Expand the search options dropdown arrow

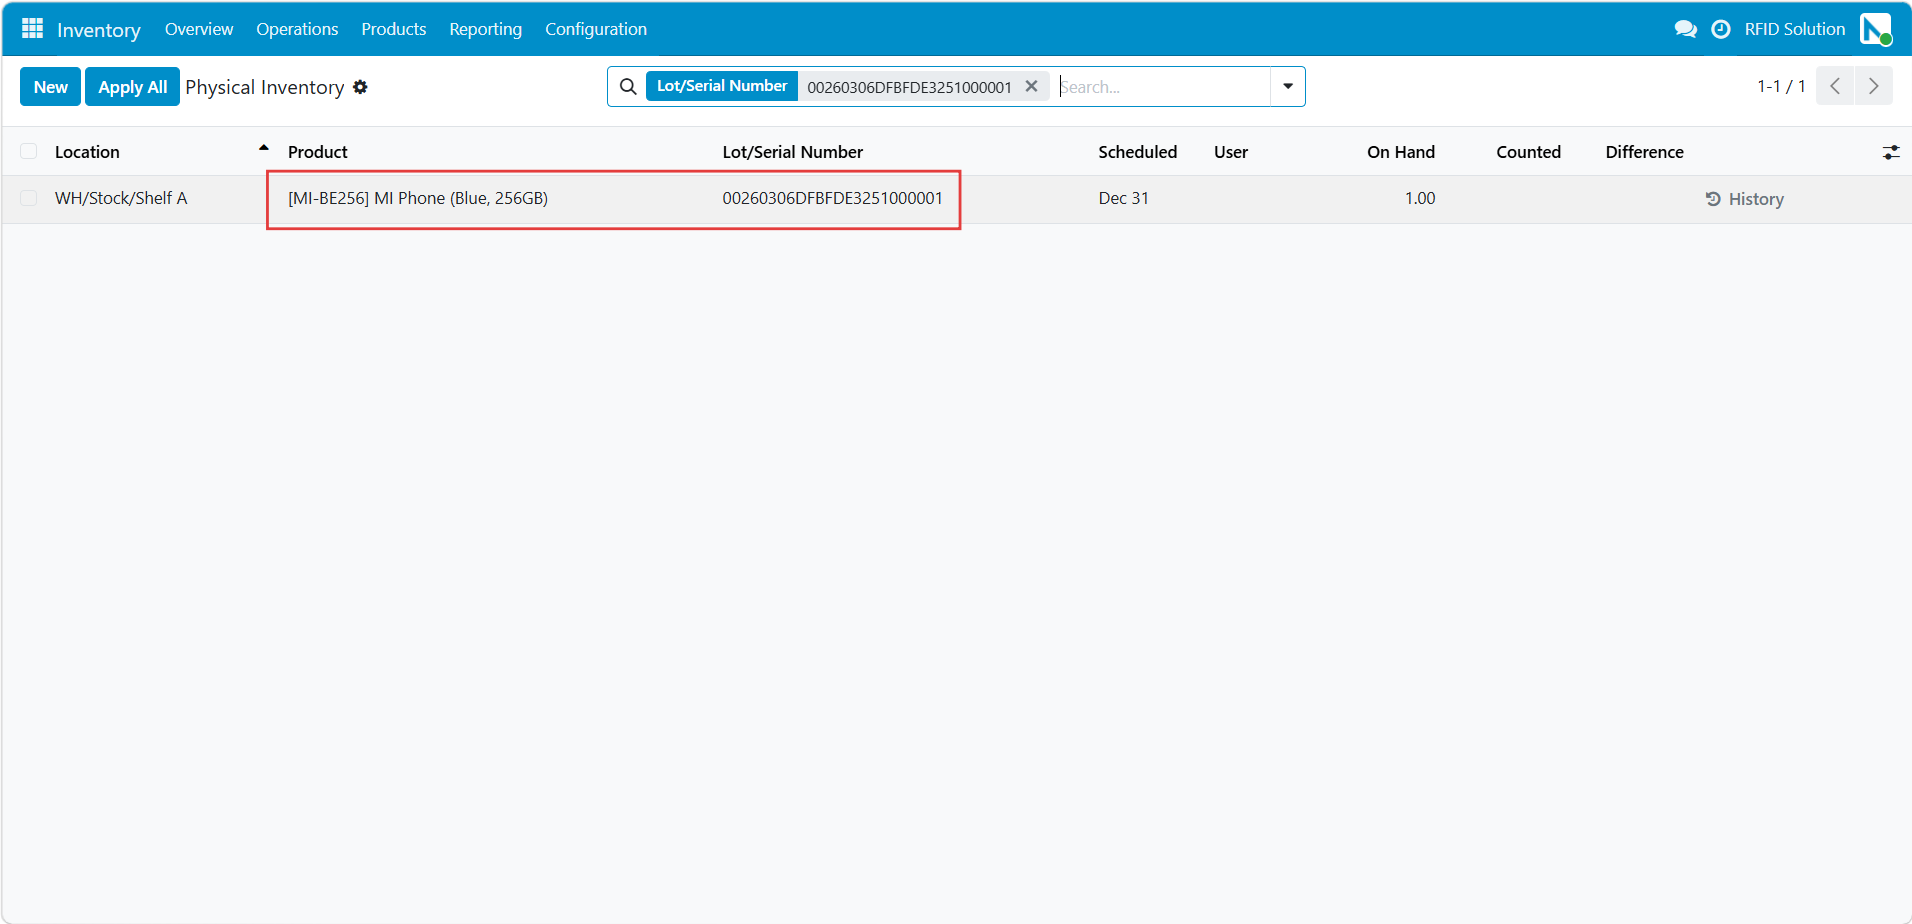[1288, 86]
